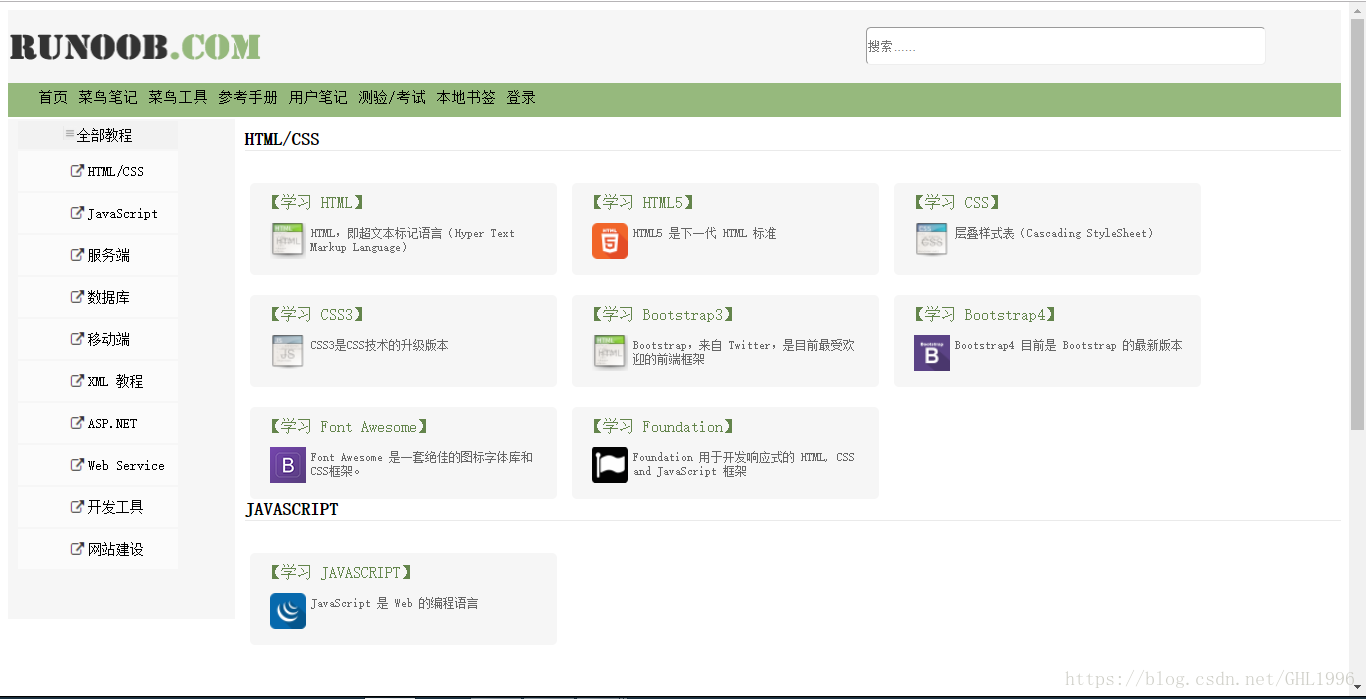Click external-link icon beside Web Service

(x=77, y=465)
